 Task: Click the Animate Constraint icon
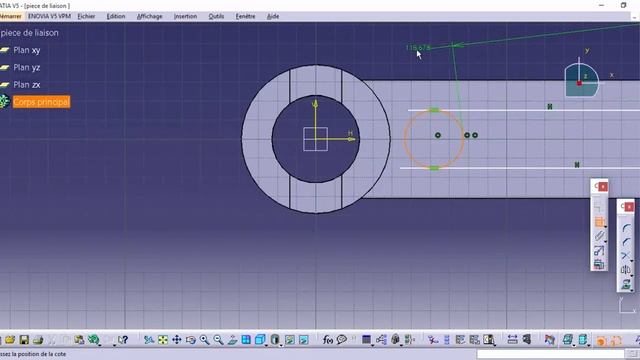[599, 250]
